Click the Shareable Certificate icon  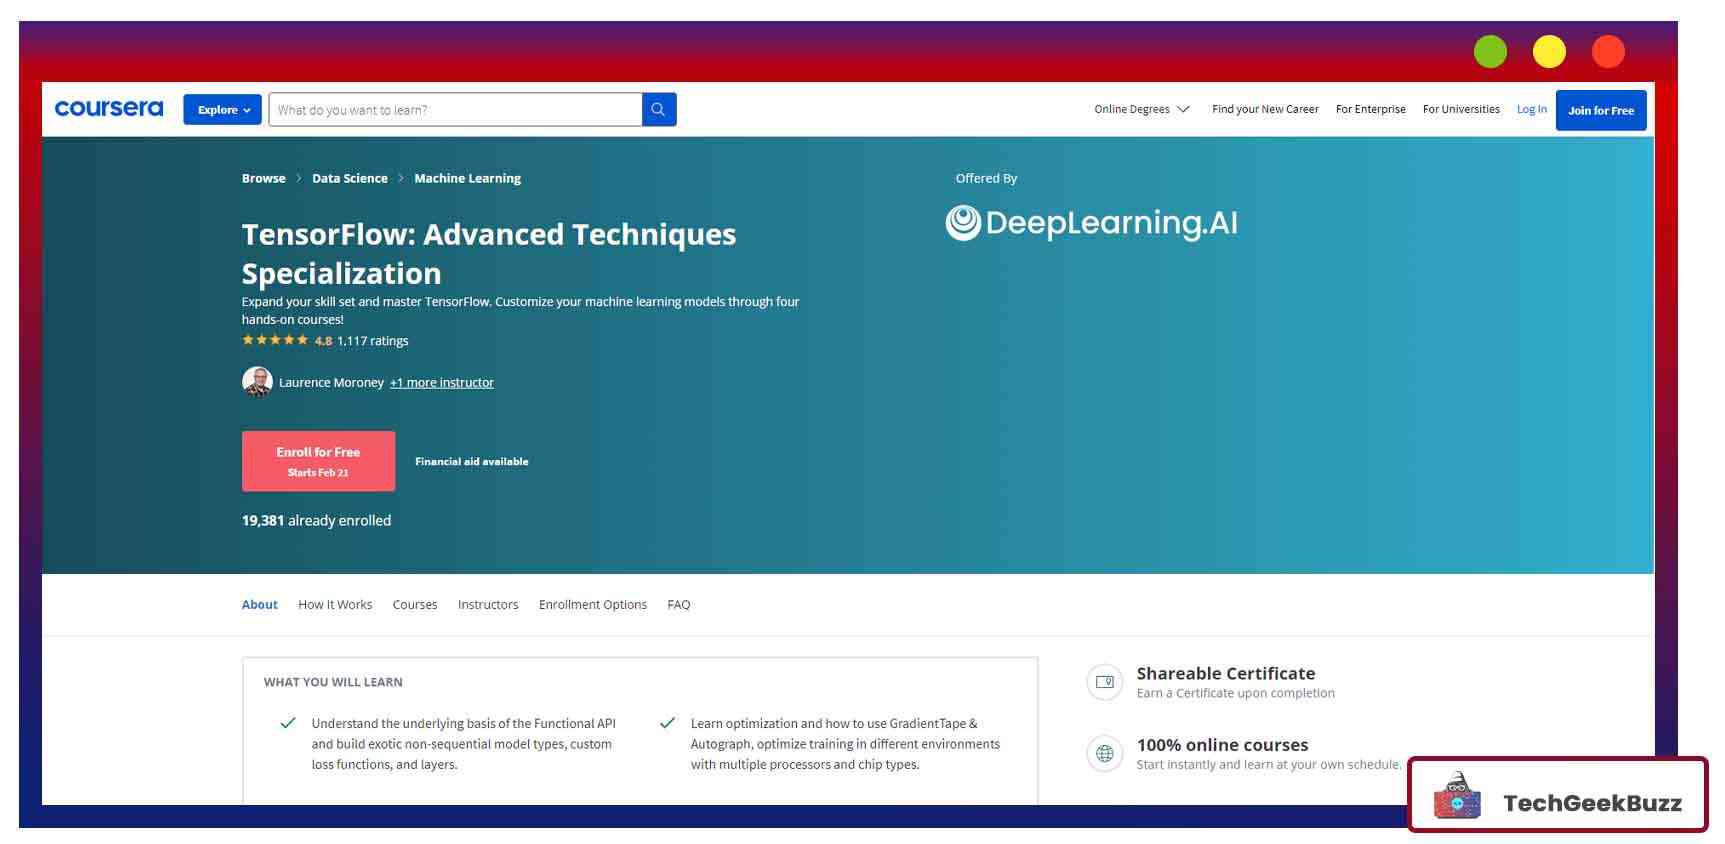pyautogui.click(x=1104, y=682)
